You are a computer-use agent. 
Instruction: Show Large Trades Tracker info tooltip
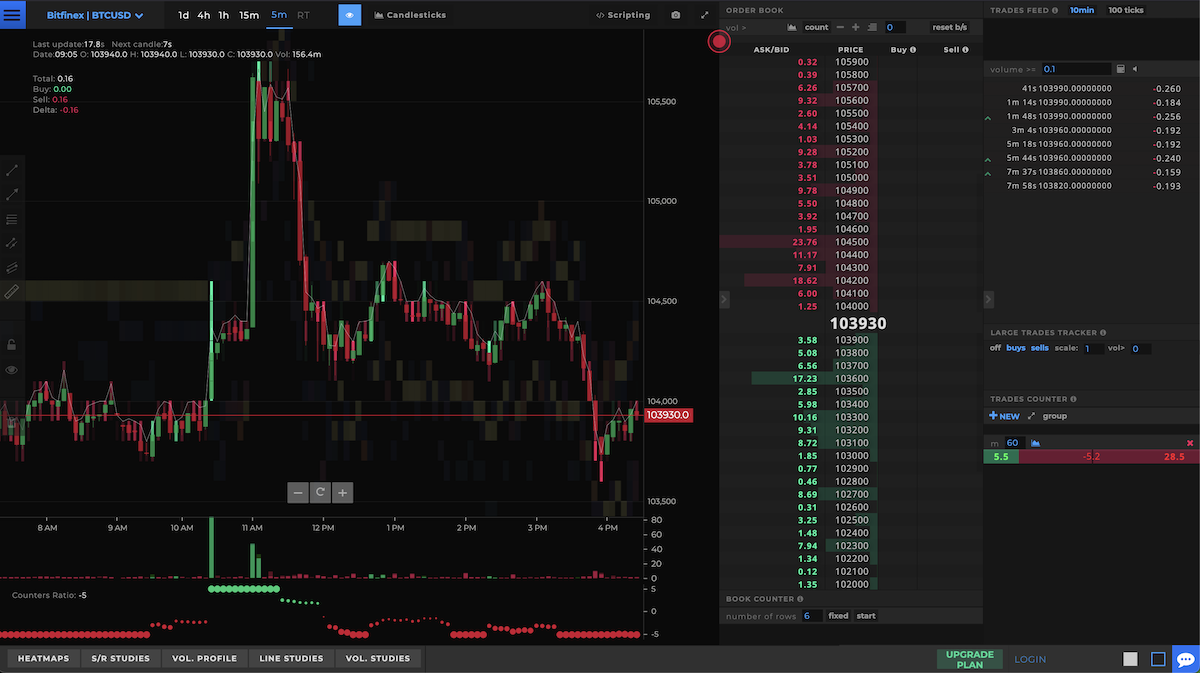[x=1103, y=332]
